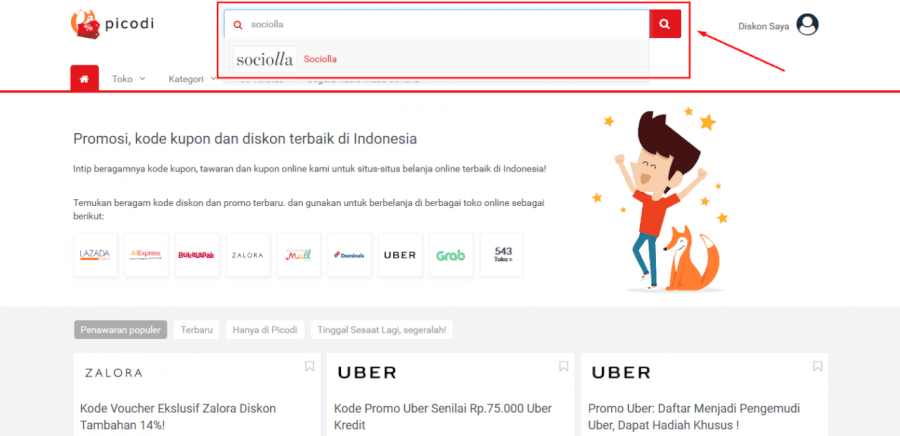Bookmark the Zalora voucher offer
Viewport: 900px width, 436px height.
pos(309,366)
